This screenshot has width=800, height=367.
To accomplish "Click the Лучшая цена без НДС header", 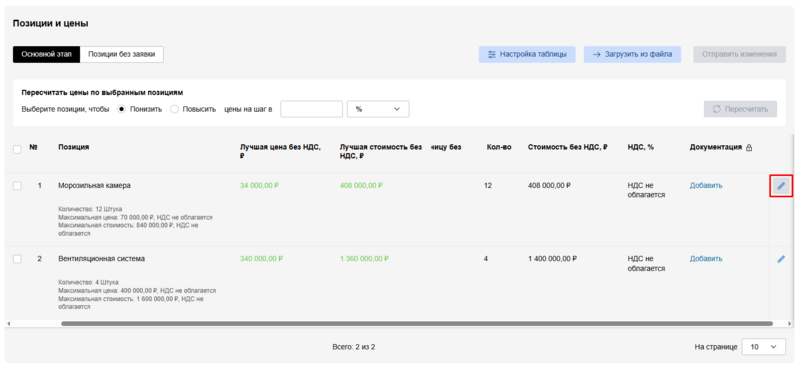I will 280,151.
